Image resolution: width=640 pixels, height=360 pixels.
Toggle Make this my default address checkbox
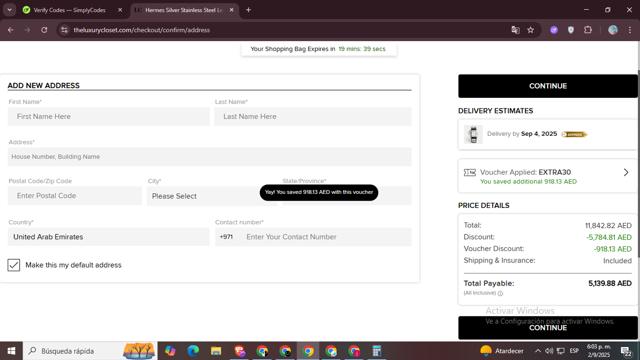(x=13, y=265)
